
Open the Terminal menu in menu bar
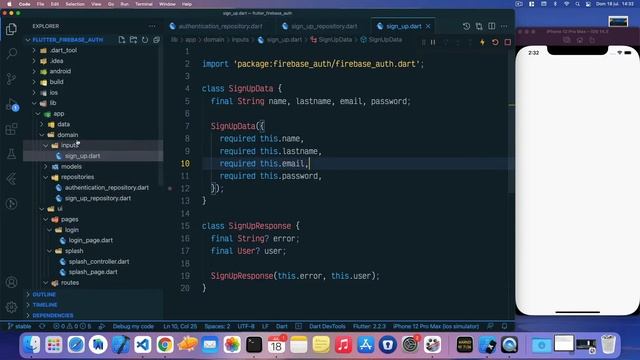[144, 4]
